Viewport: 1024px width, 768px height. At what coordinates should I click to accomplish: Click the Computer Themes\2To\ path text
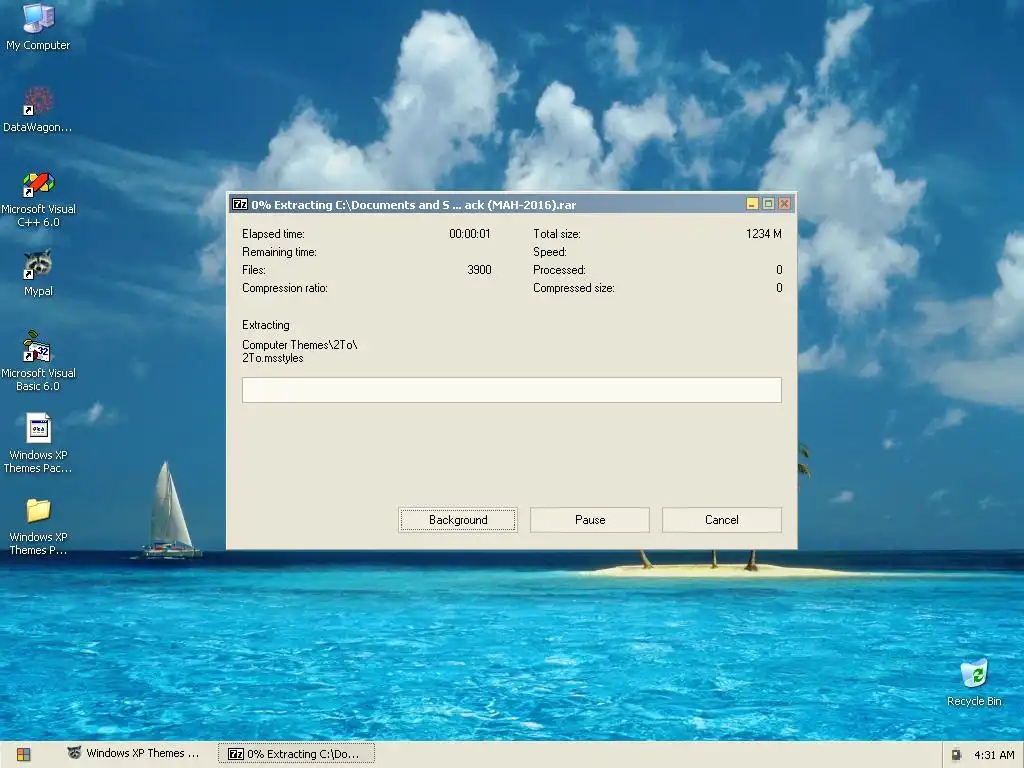300,345
